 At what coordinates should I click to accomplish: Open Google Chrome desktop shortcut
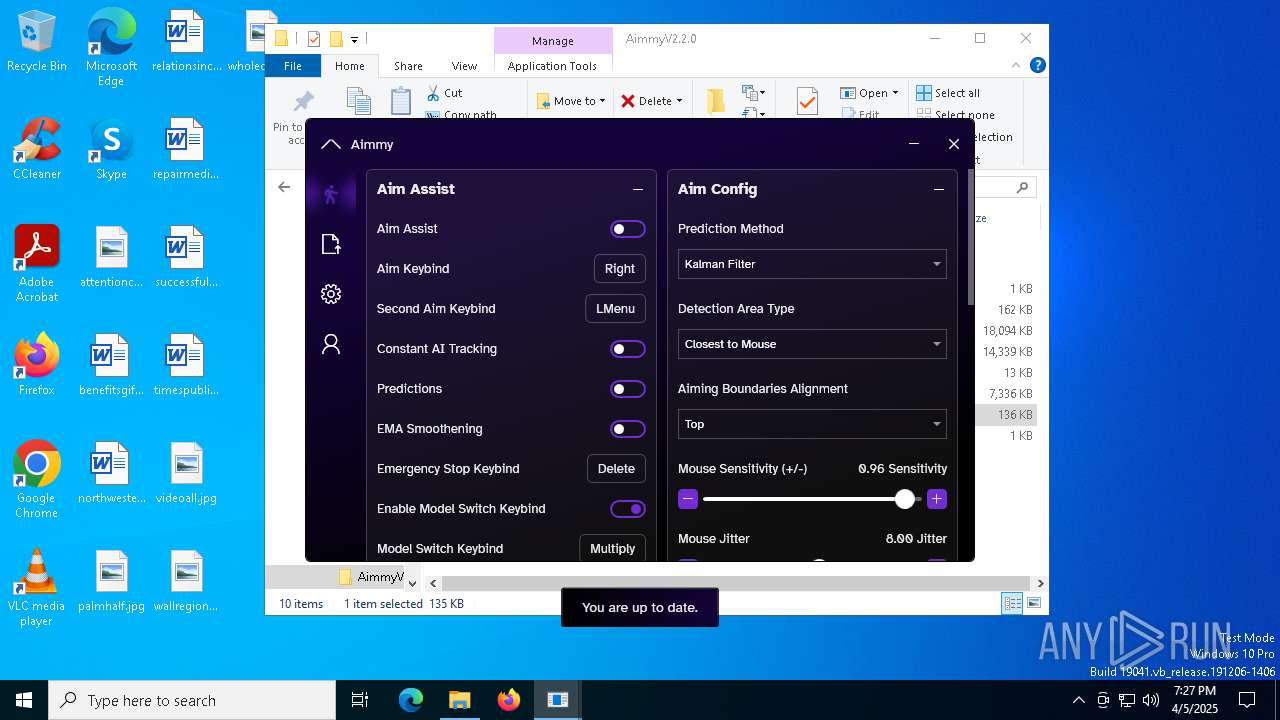click(x=36, y=480)
